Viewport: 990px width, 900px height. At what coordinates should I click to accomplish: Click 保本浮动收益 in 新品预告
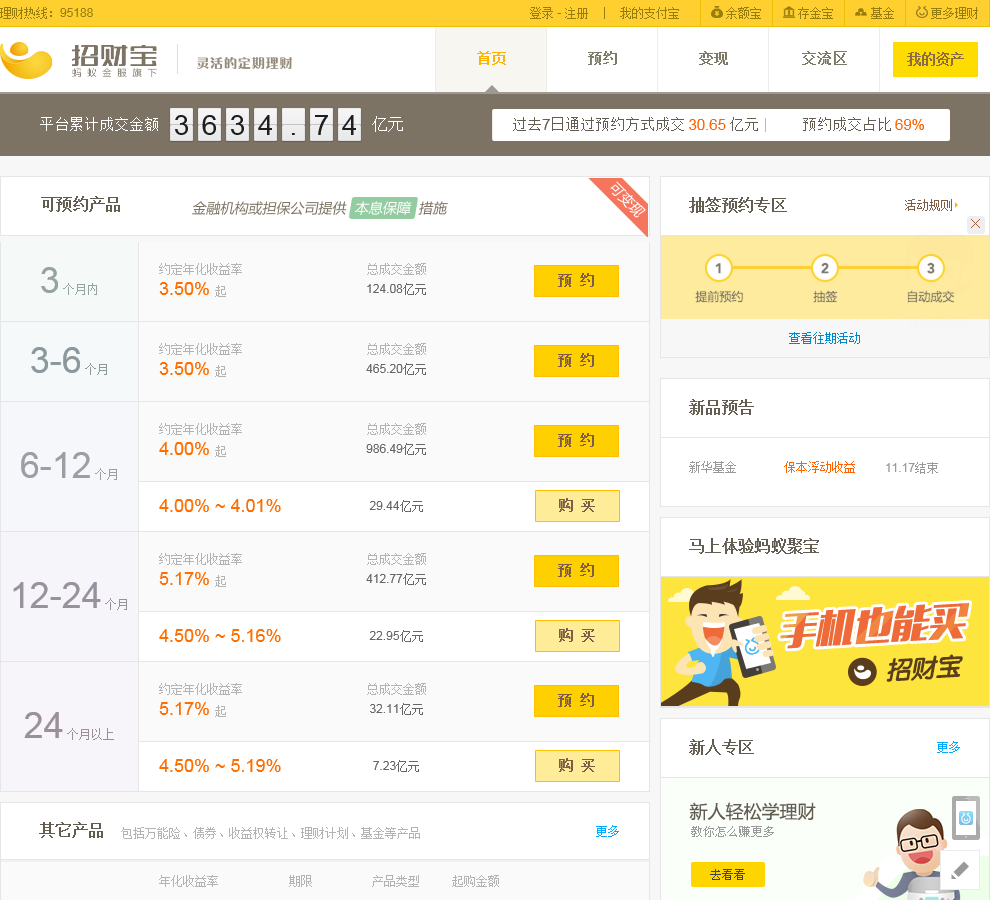(820, 467)
